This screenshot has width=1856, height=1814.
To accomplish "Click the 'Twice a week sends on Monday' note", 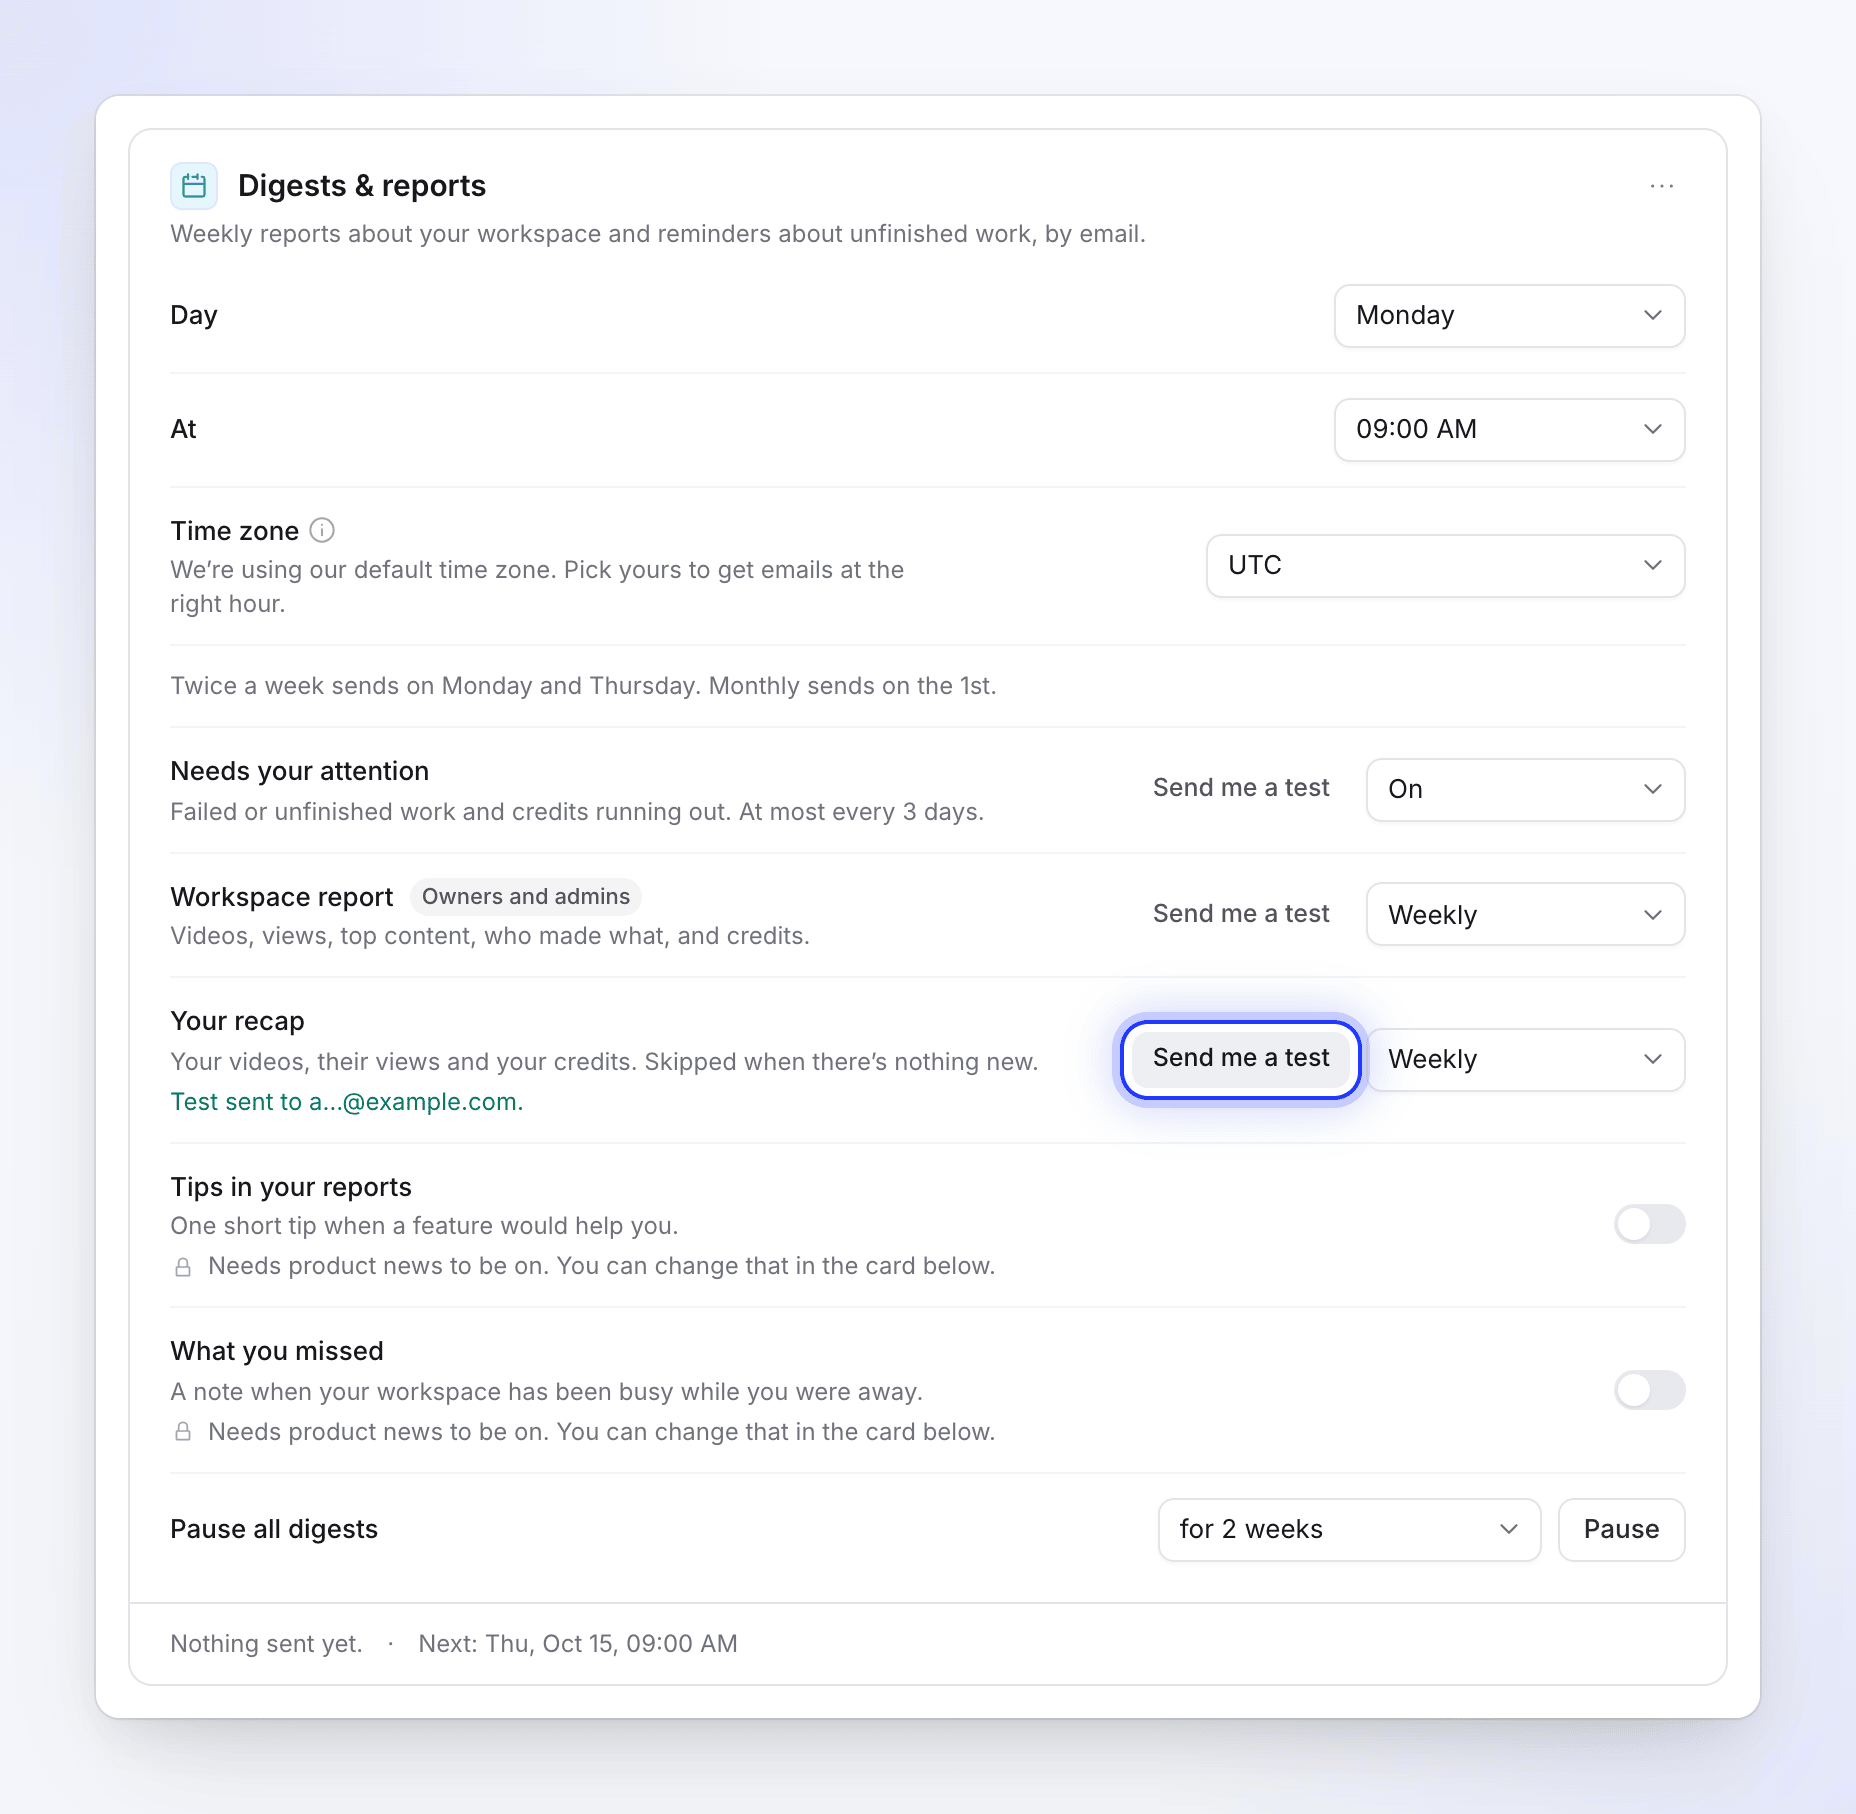I will (583, 686).
